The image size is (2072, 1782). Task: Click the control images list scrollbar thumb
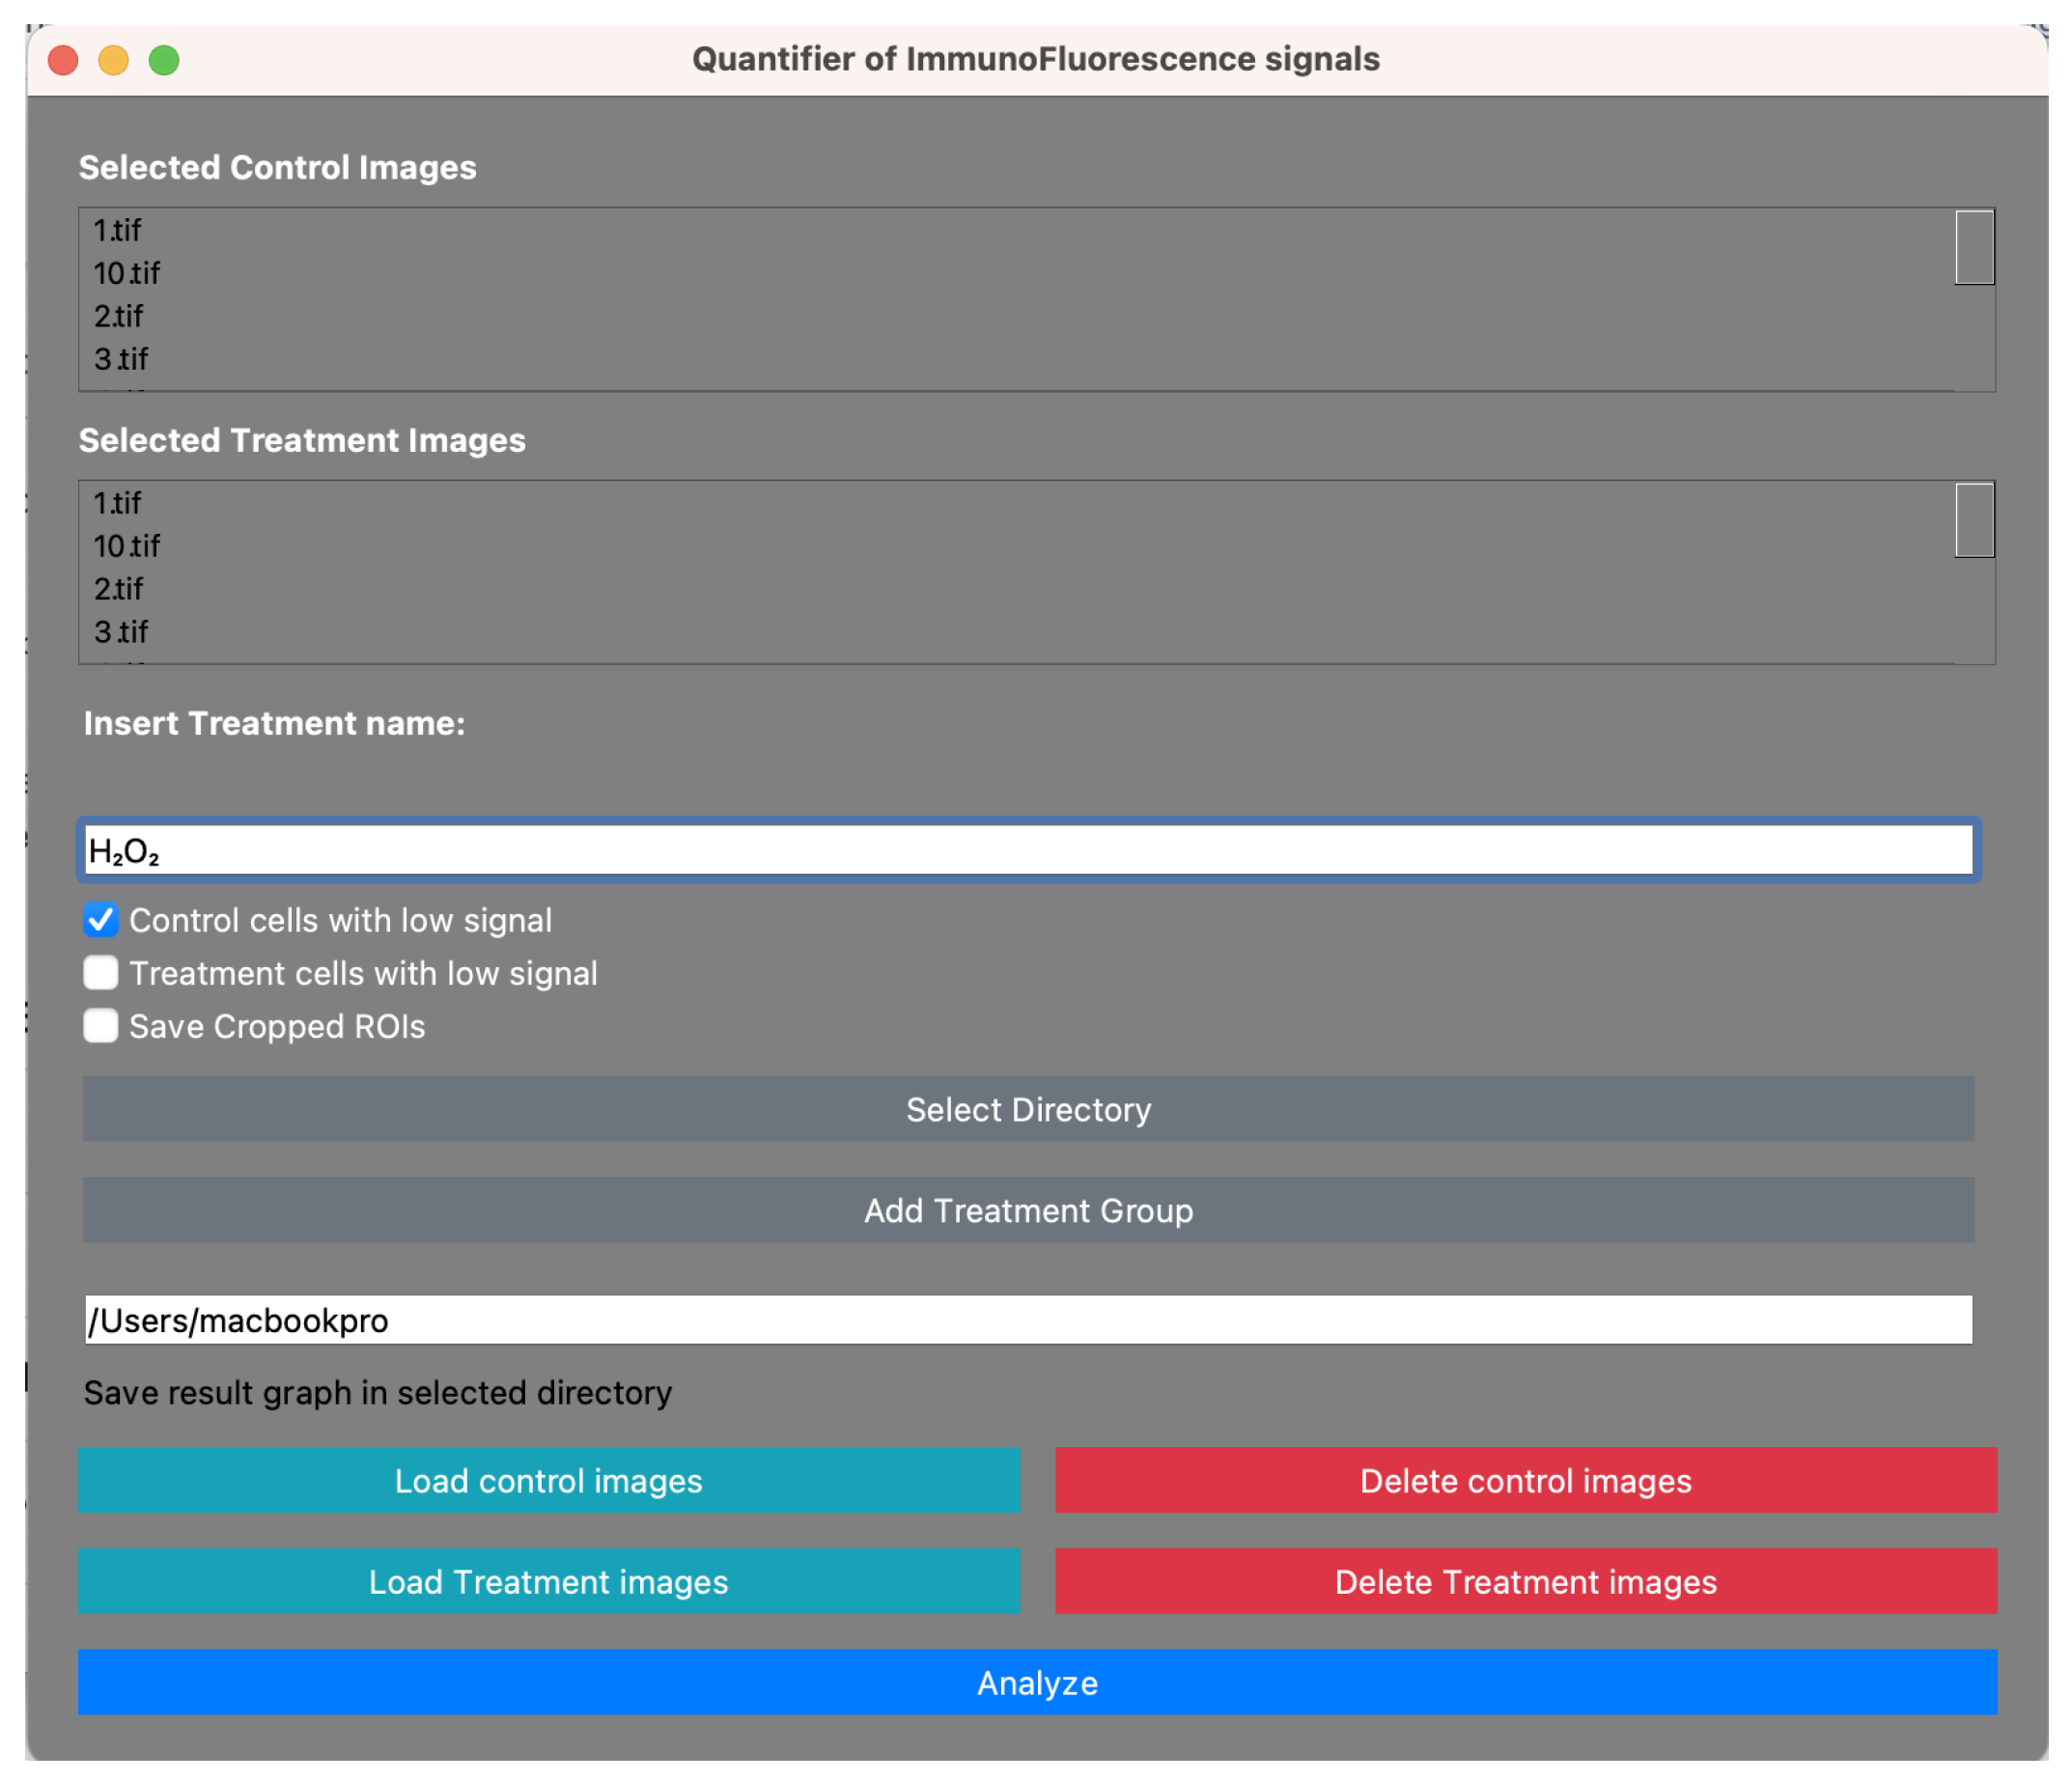(1974, 247)
